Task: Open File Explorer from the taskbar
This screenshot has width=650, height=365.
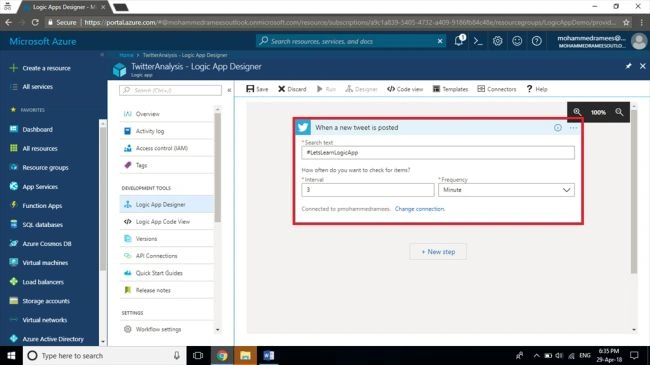Action: (245, 355)
